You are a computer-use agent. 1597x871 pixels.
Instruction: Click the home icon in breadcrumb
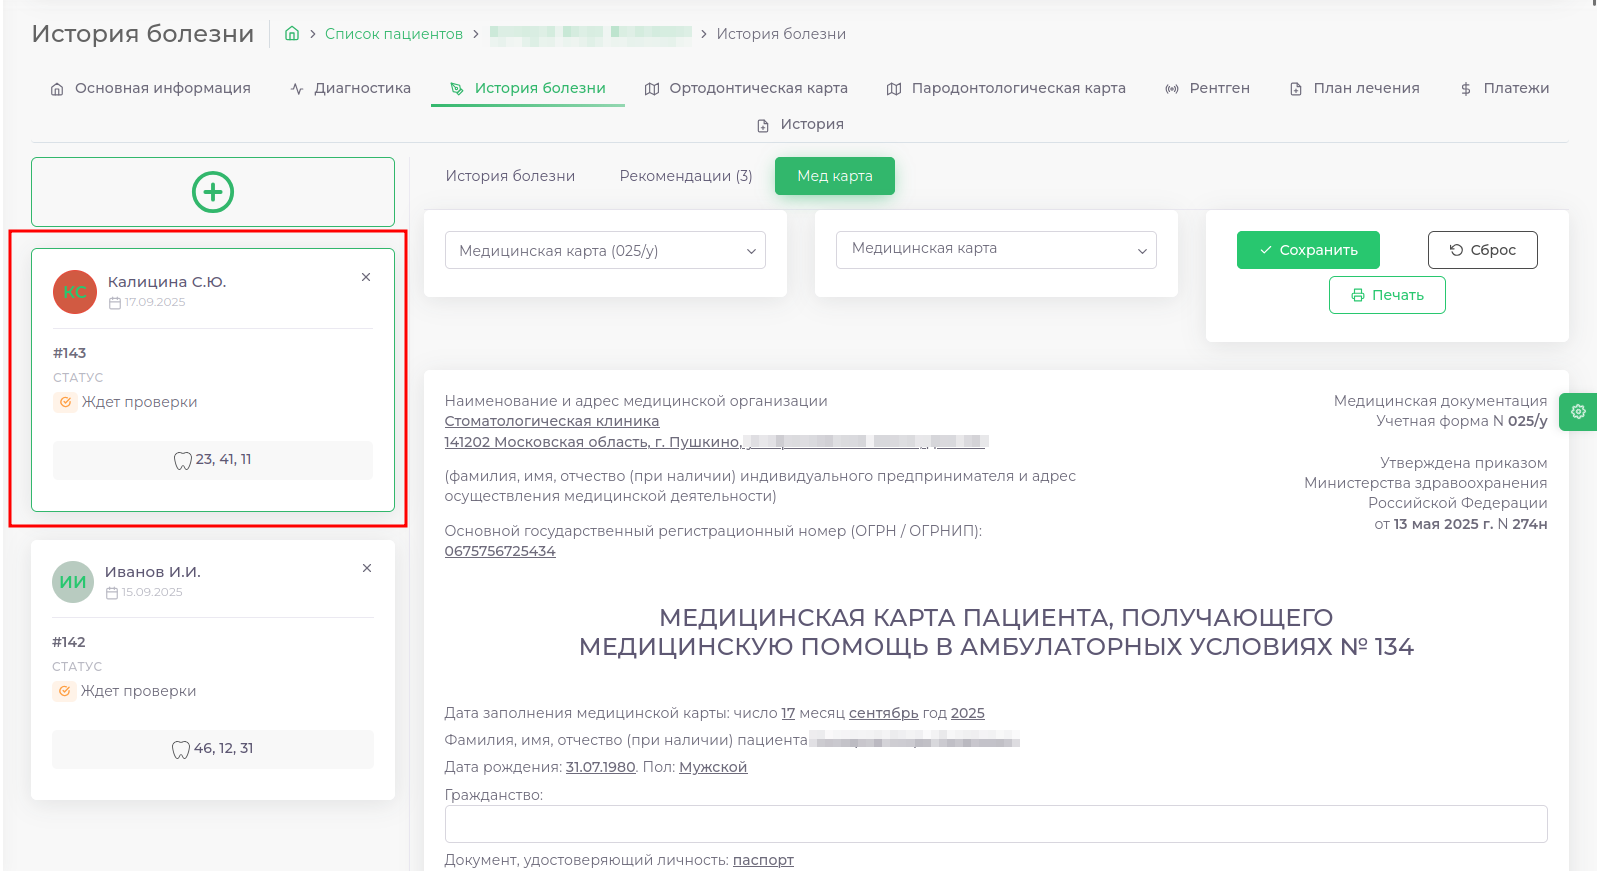(292, 33)
